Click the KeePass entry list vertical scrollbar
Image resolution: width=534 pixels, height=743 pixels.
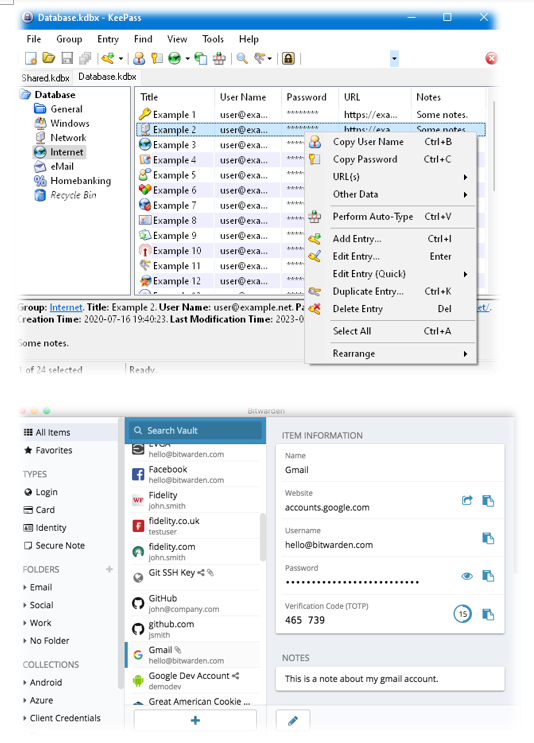pyautogui.click(x=493, y=147)
